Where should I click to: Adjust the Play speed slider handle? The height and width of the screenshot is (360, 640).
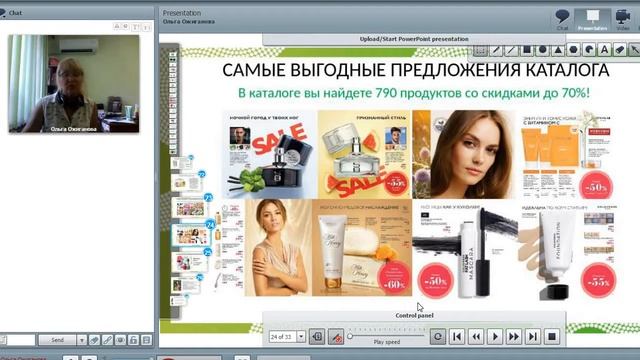point(350,336)
